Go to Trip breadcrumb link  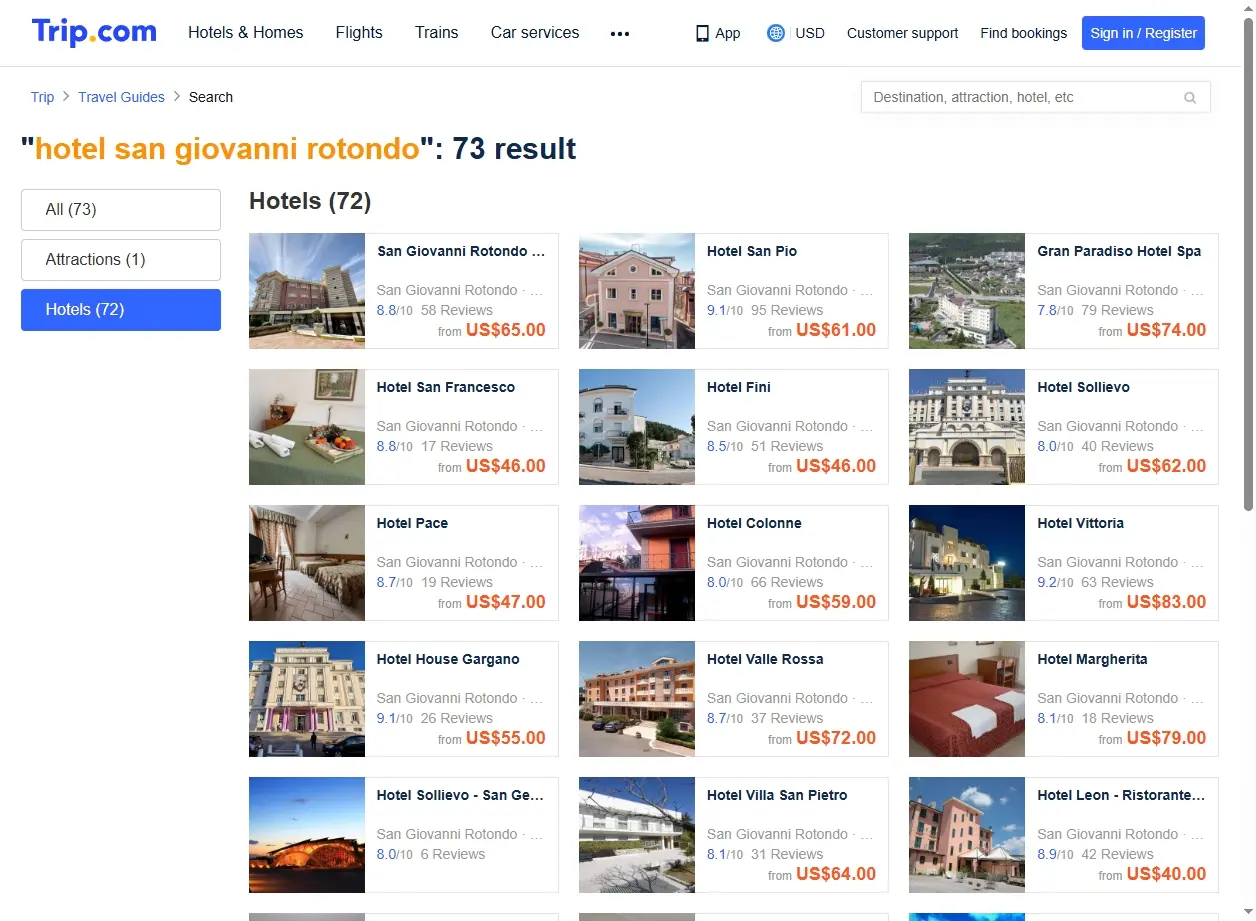point(42,97)
